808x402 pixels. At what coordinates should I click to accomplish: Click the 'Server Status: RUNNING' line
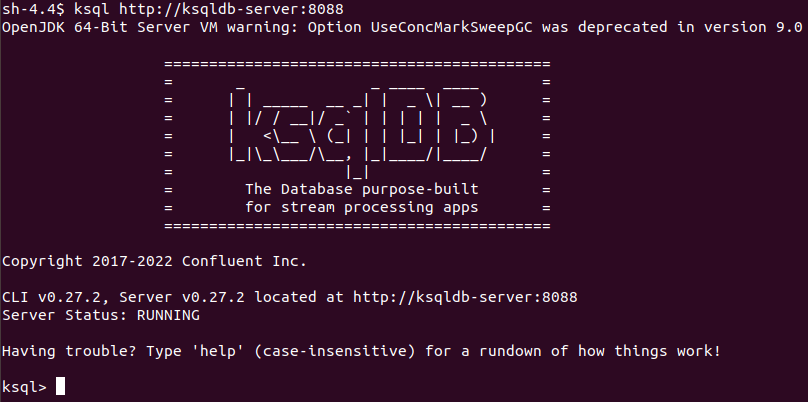click(x=101, y=316)
